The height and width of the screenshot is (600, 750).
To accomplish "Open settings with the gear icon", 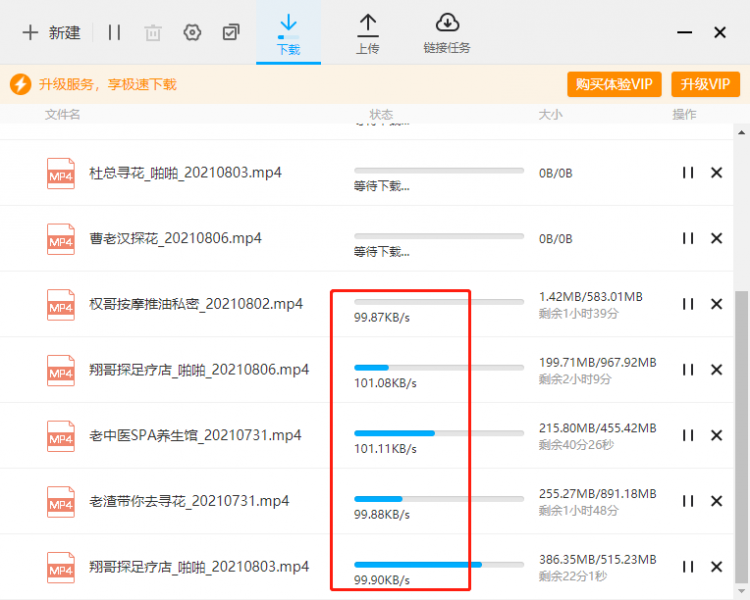I will (x=192, y=32).
